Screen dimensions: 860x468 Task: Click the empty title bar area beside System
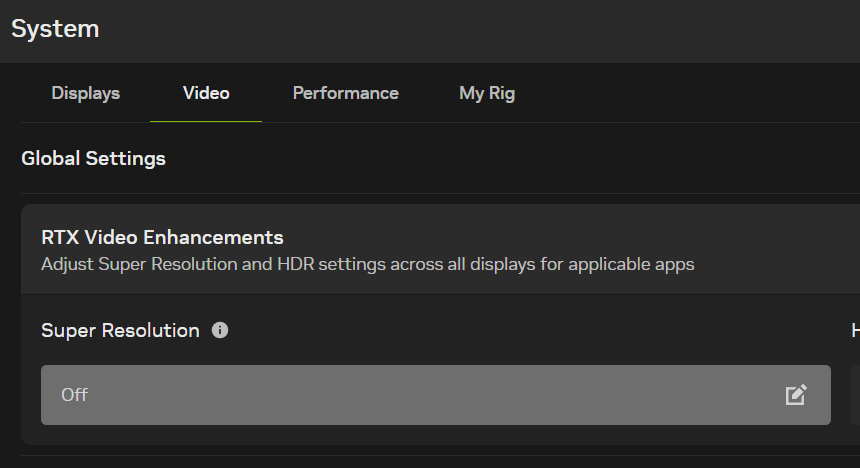480,29
